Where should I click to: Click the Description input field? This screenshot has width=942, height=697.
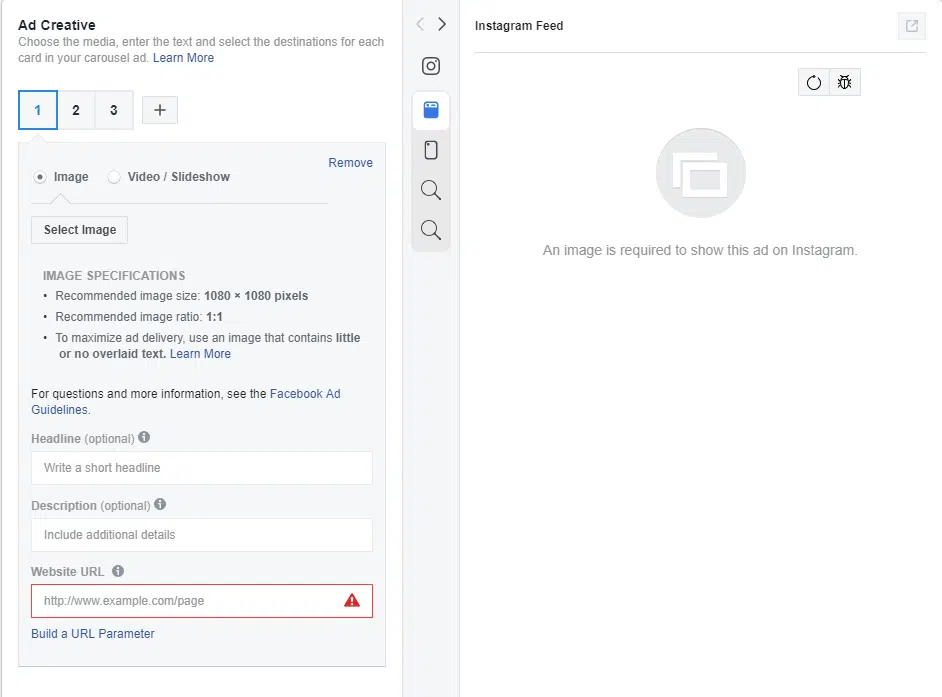click(x=202, y=535)
